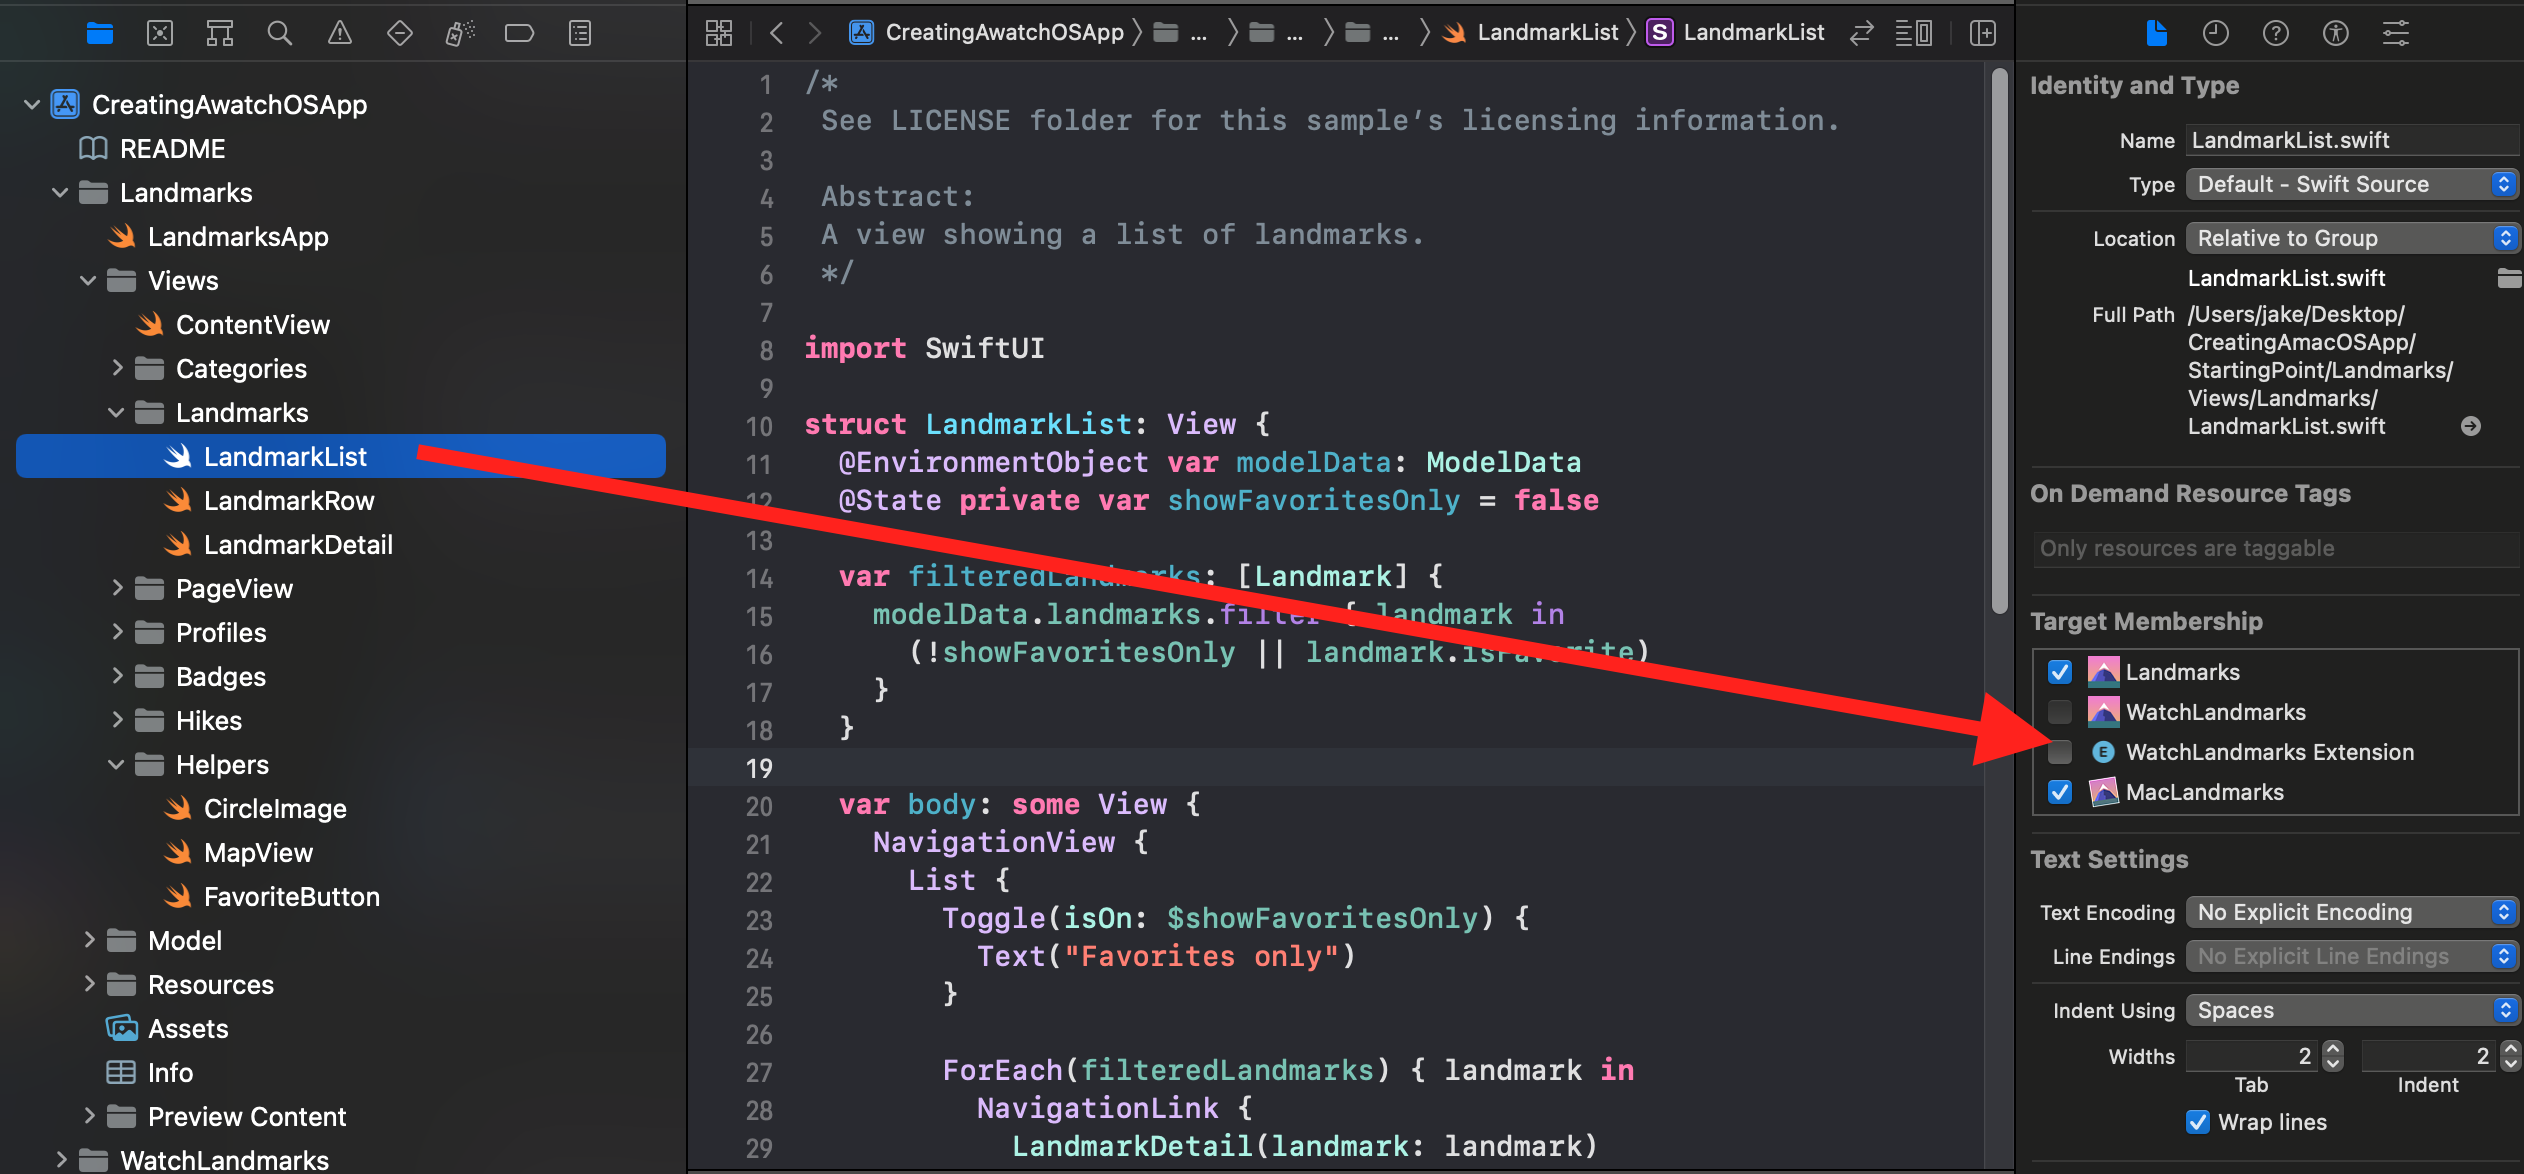Collapse the Helpers folder
2524x1174 pixels.
pyautogui.click(x=117, y=764)
